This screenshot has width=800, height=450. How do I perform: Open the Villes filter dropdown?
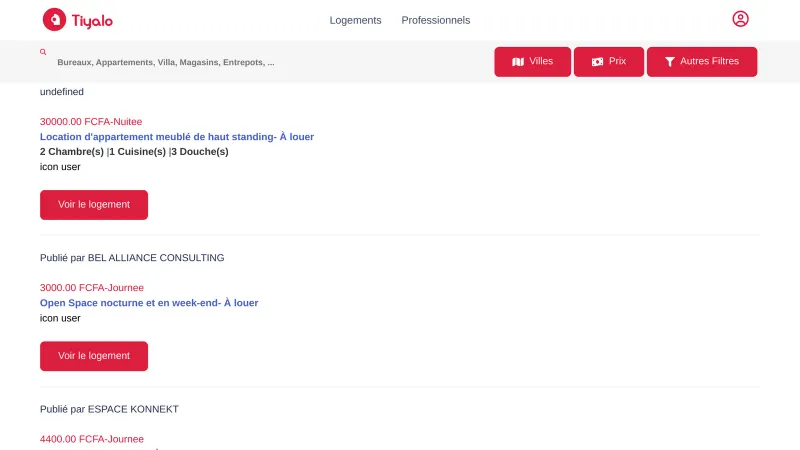point(532,61)
